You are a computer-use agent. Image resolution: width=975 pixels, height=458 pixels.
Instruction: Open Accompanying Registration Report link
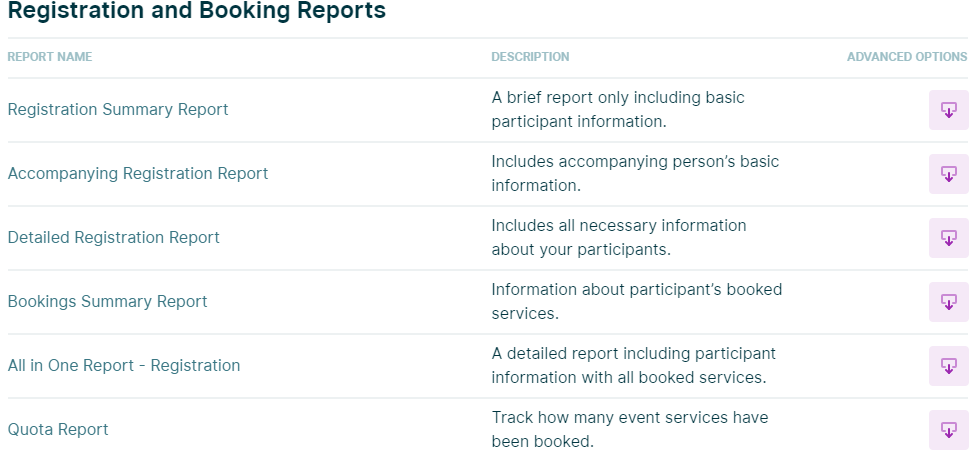138,174
